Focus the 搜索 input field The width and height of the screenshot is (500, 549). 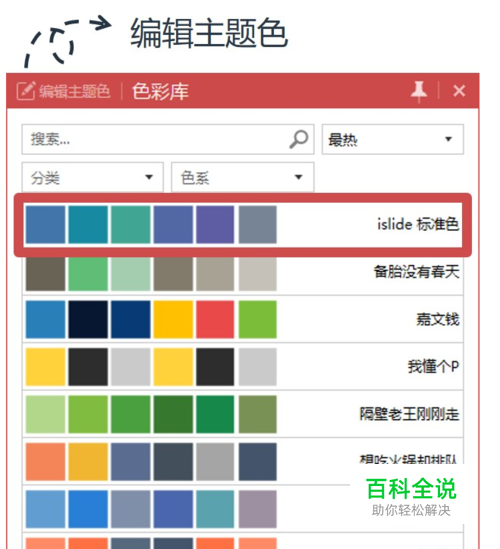tap(168, 139)
